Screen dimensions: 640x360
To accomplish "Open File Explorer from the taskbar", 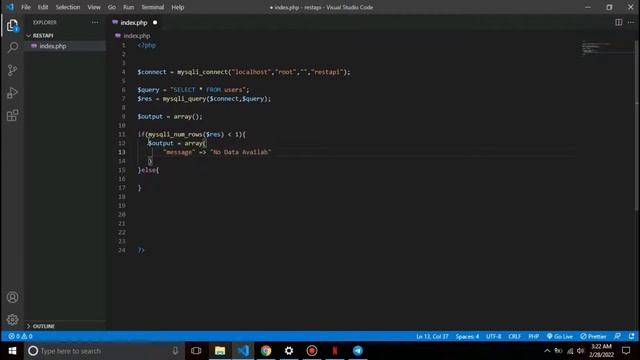I will tap(220, 351).
